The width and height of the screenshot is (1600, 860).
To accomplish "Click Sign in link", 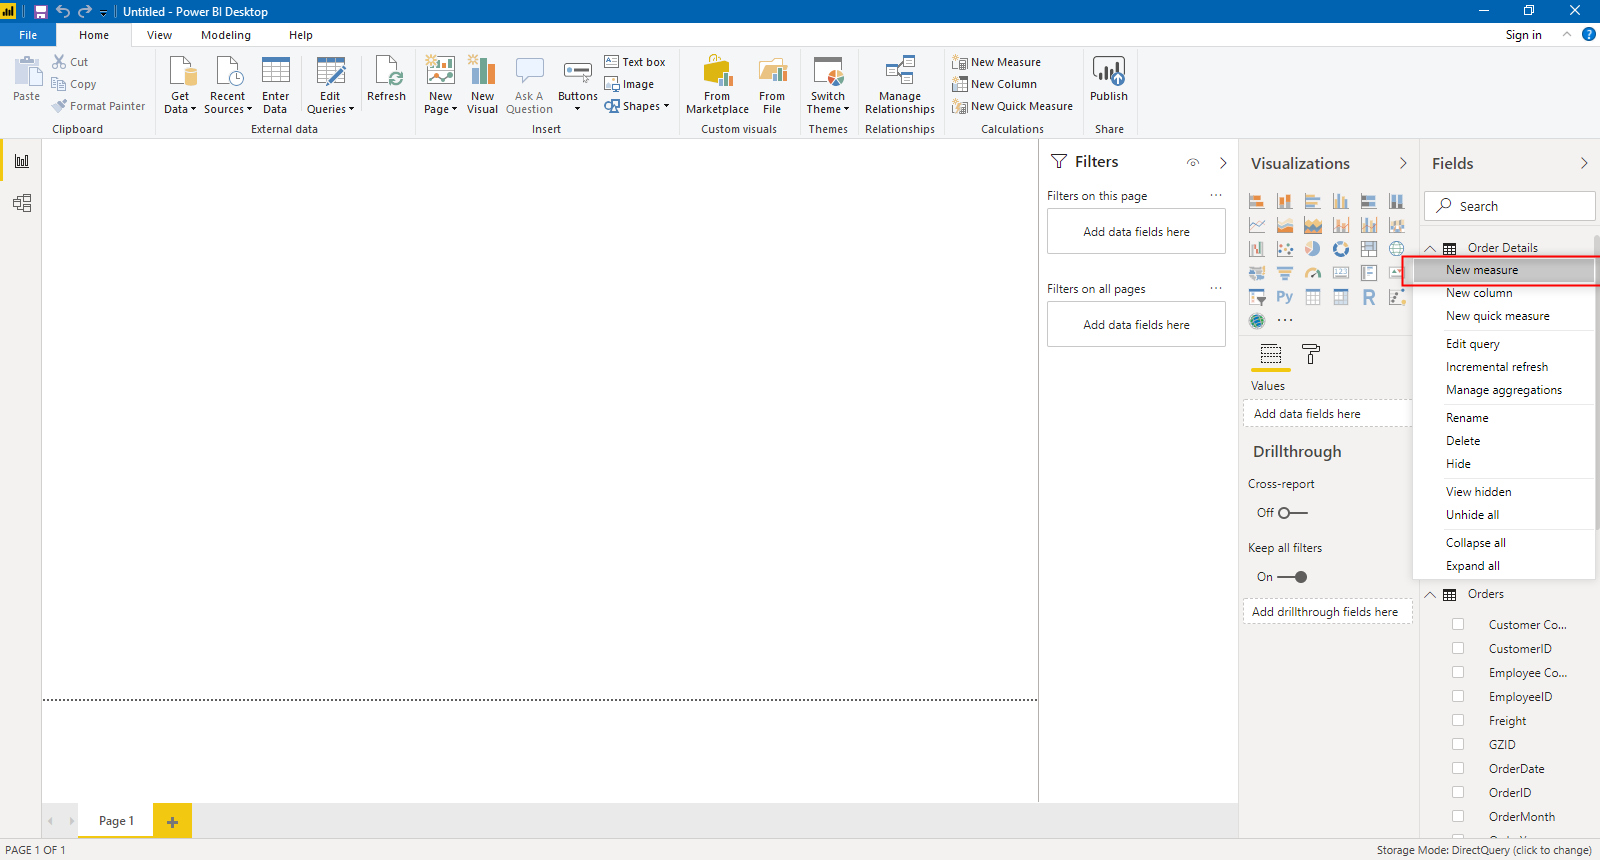I will point(1523,35).
